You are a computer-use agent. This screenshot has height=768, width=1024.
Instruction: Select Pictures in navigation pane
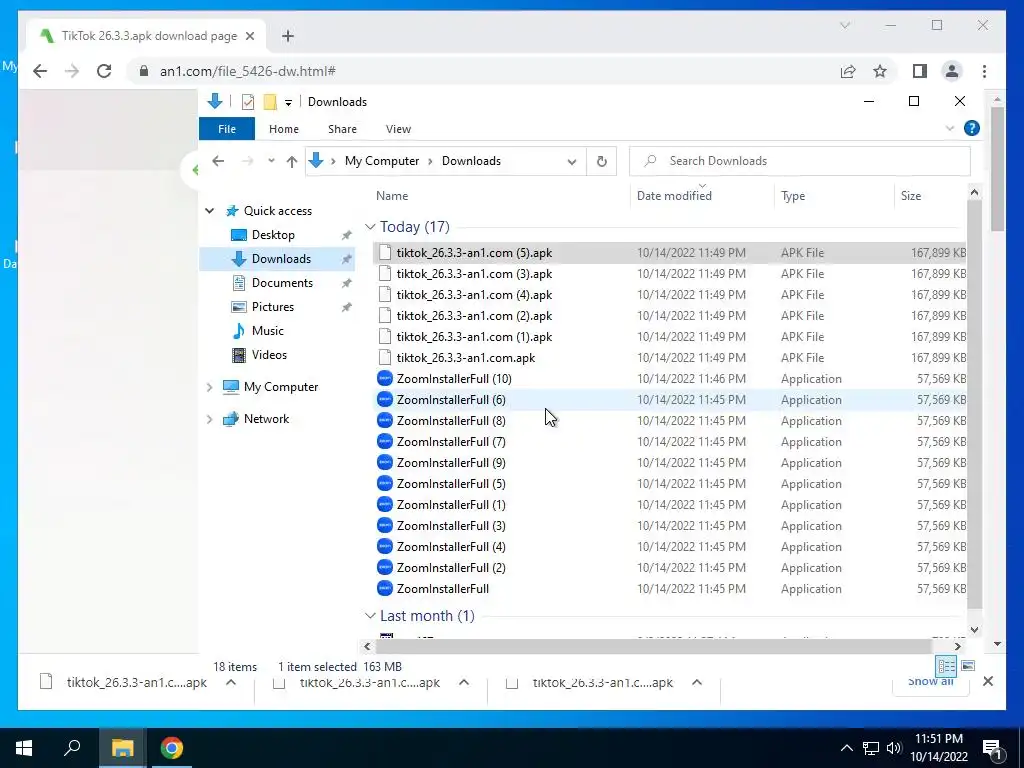273,306
